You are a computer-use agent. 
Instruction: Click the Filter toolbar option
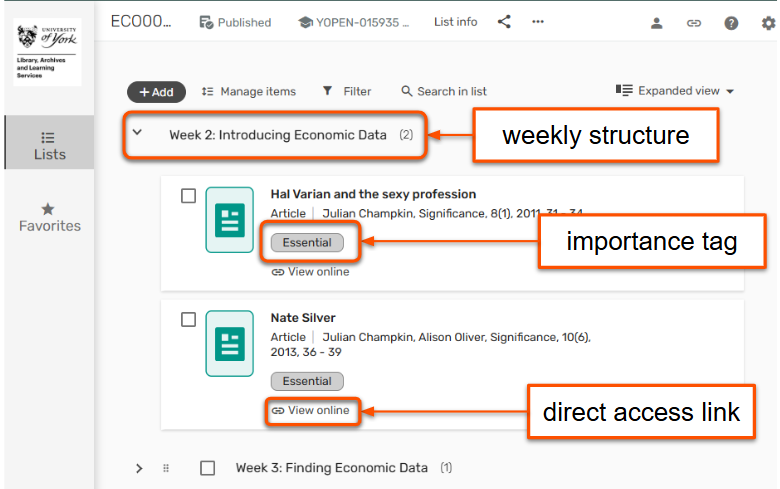pos(347,92)
